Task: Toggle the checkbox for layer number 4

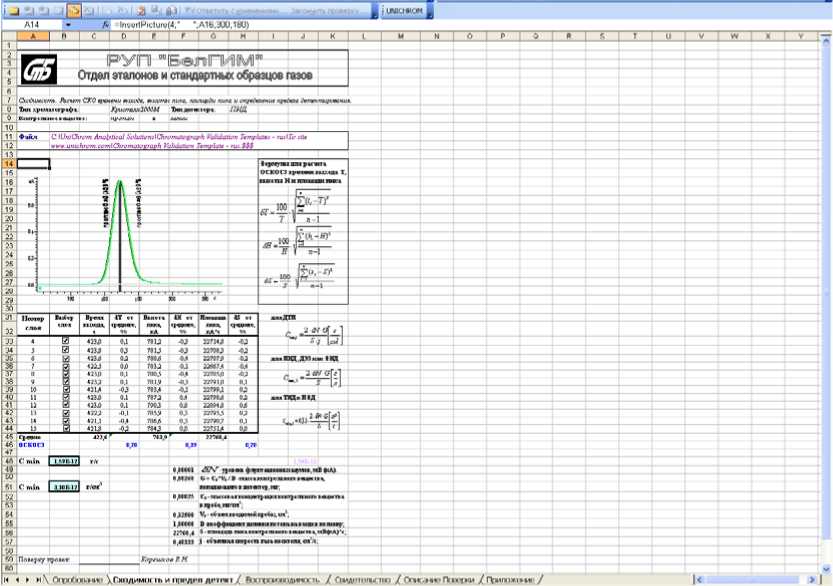Action: (x=65, y=341)
